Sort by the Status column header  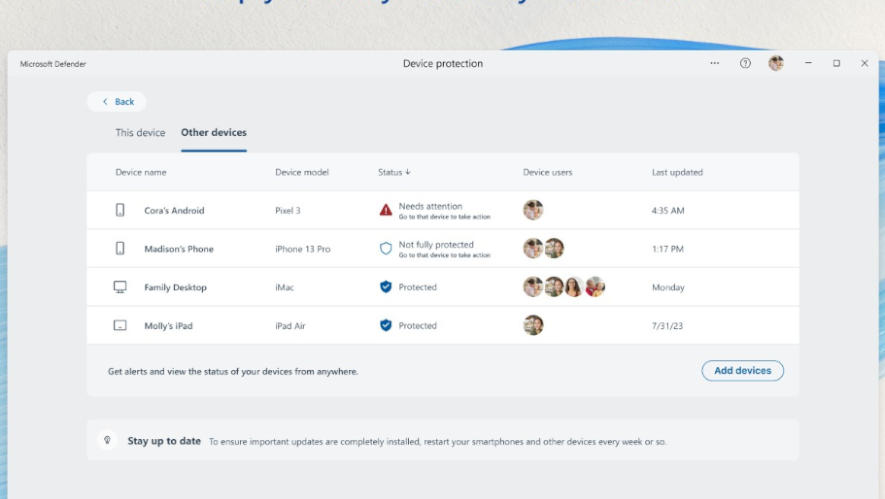point(394,172)
